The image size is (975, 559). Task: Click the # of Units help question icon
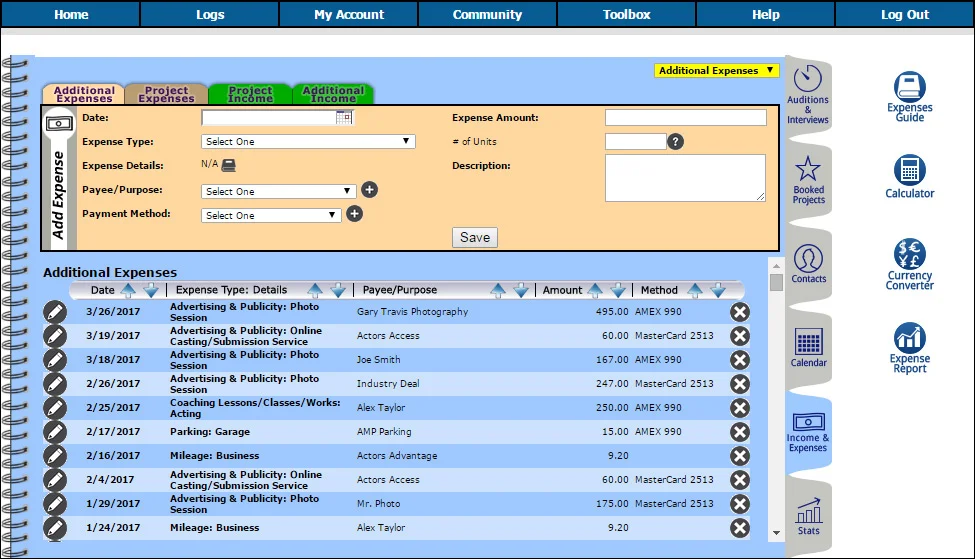[675, 142]
